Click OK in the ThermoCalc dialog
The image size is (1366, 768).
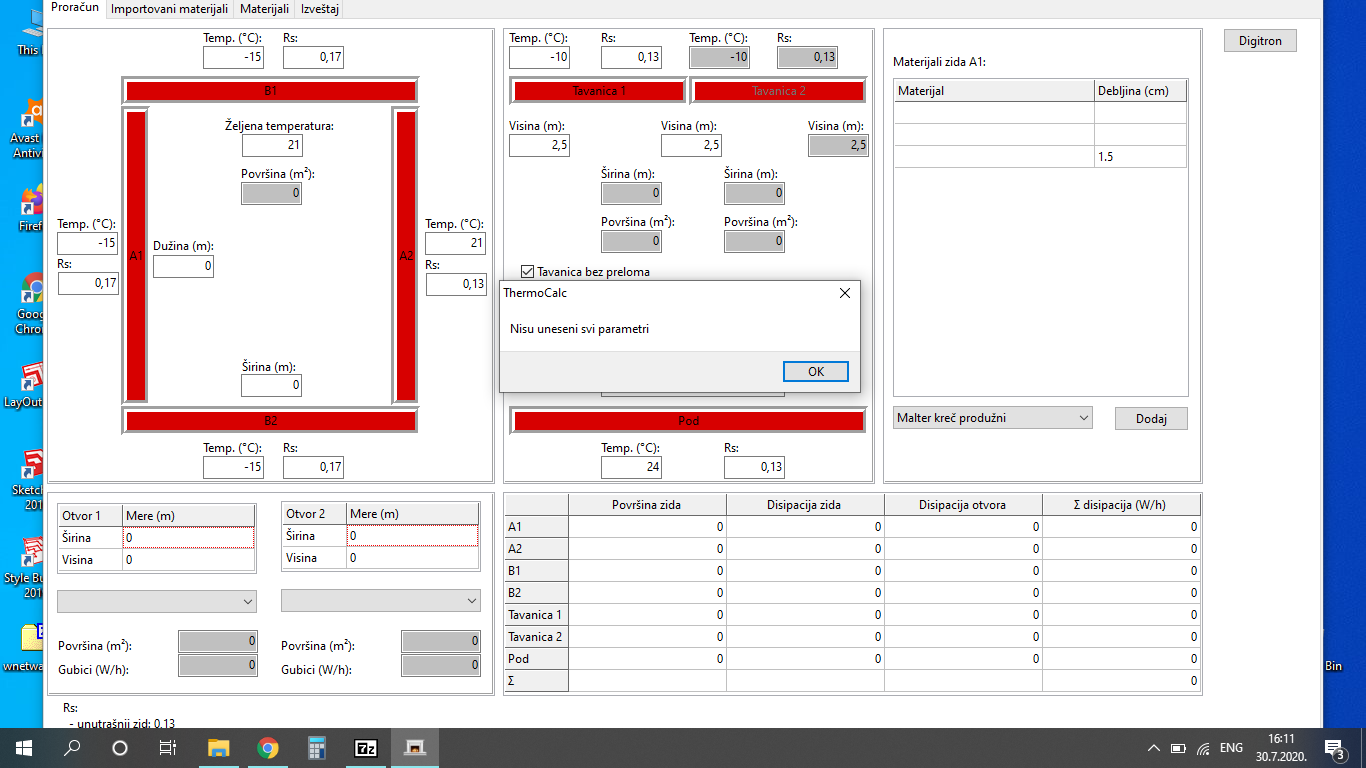(816, 371)
